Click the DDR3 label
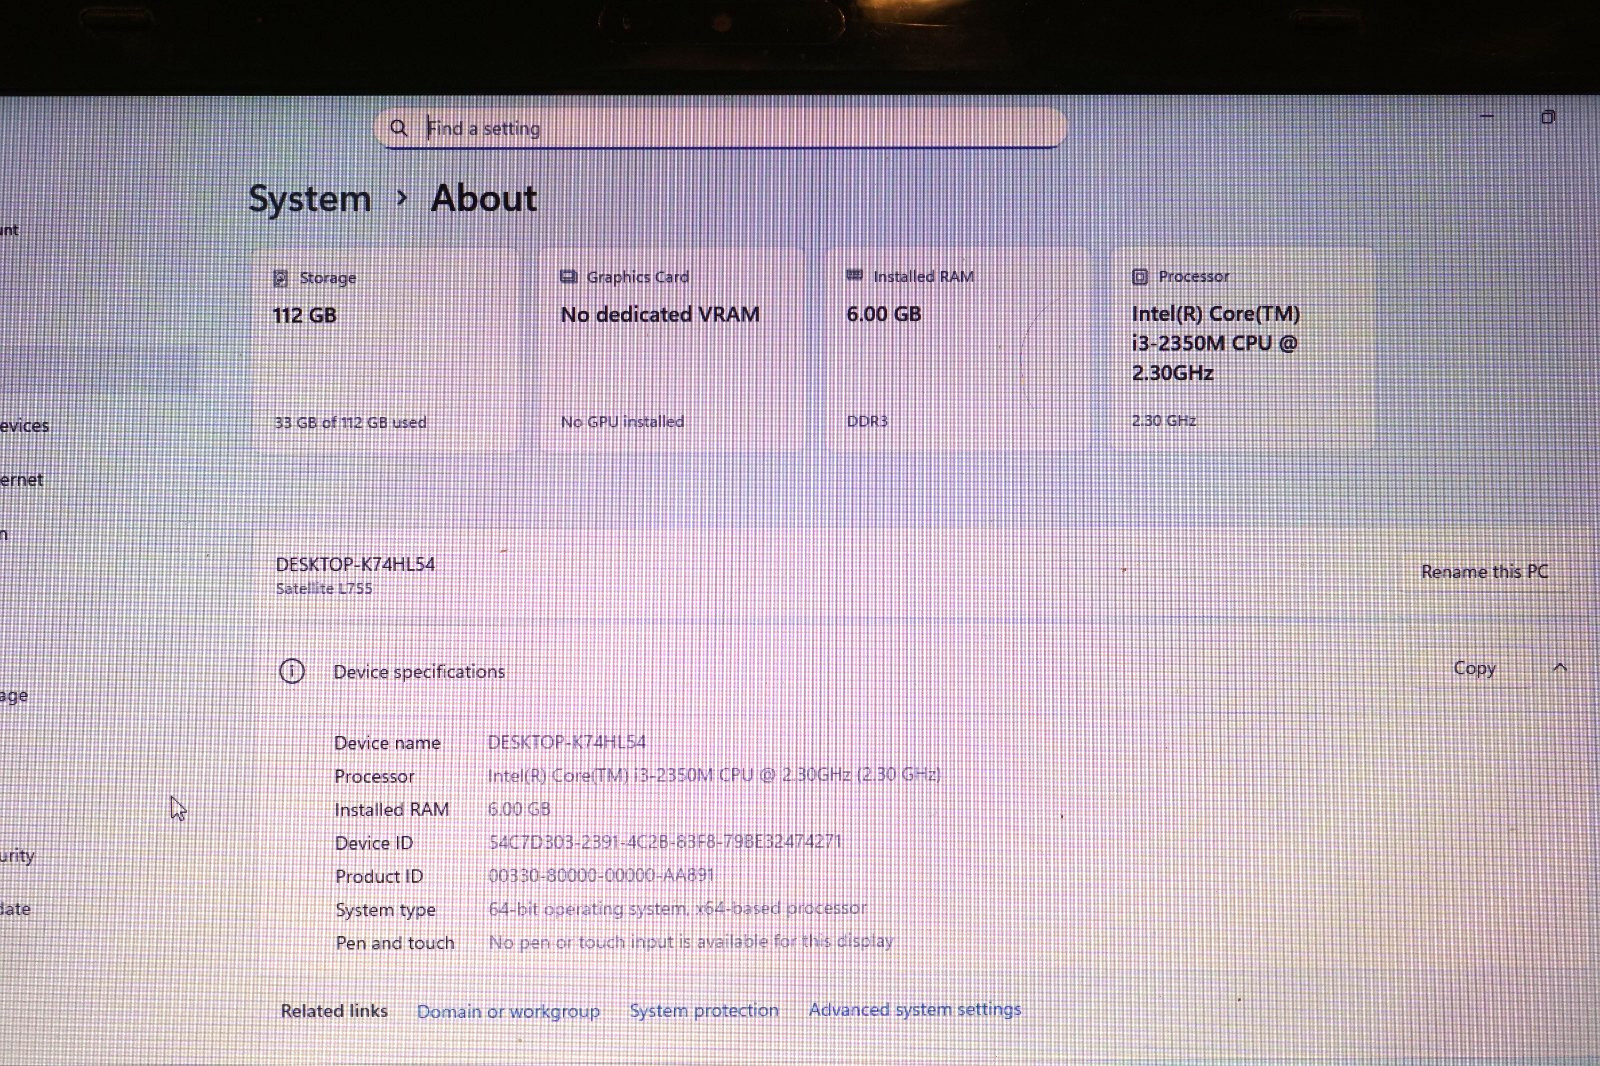 click(x=867, y=421)
